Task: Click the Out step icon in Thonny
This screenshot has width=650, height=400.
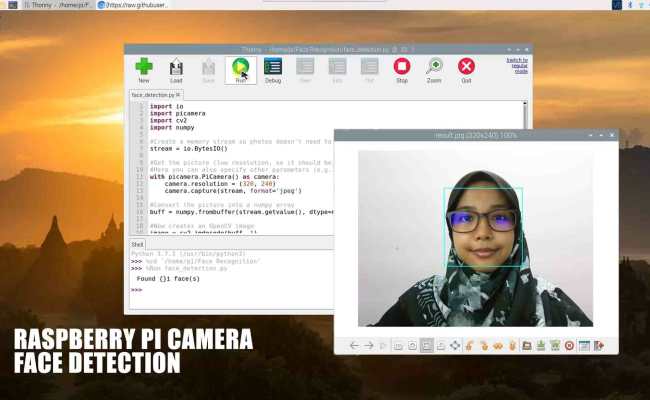Action: (x=369, y=70)
